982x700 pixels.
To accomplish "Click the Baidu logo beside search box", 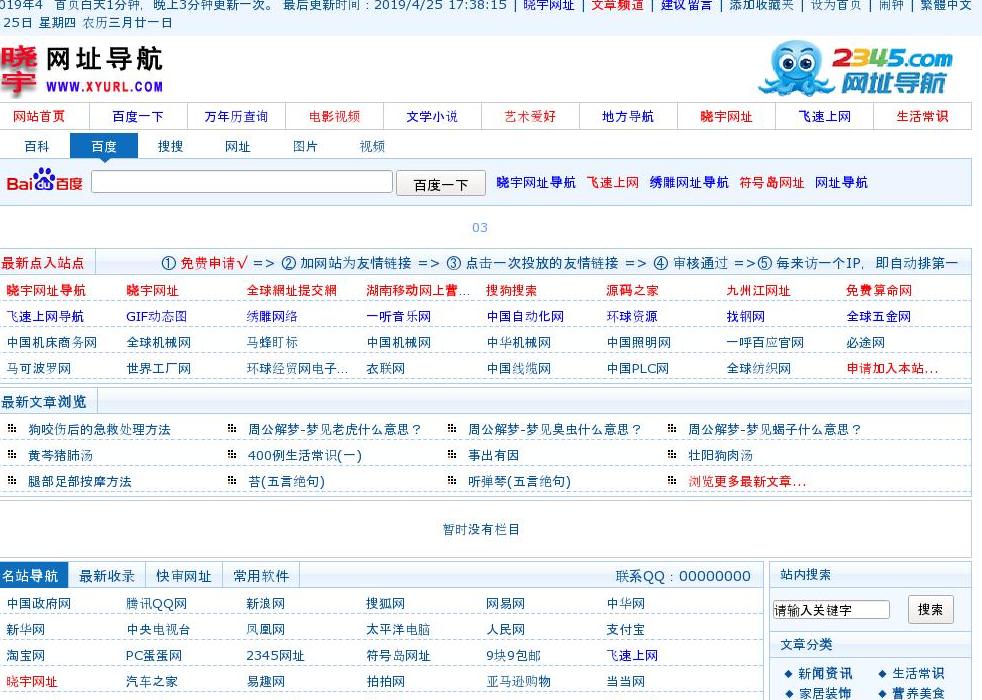I will (44, 181).
